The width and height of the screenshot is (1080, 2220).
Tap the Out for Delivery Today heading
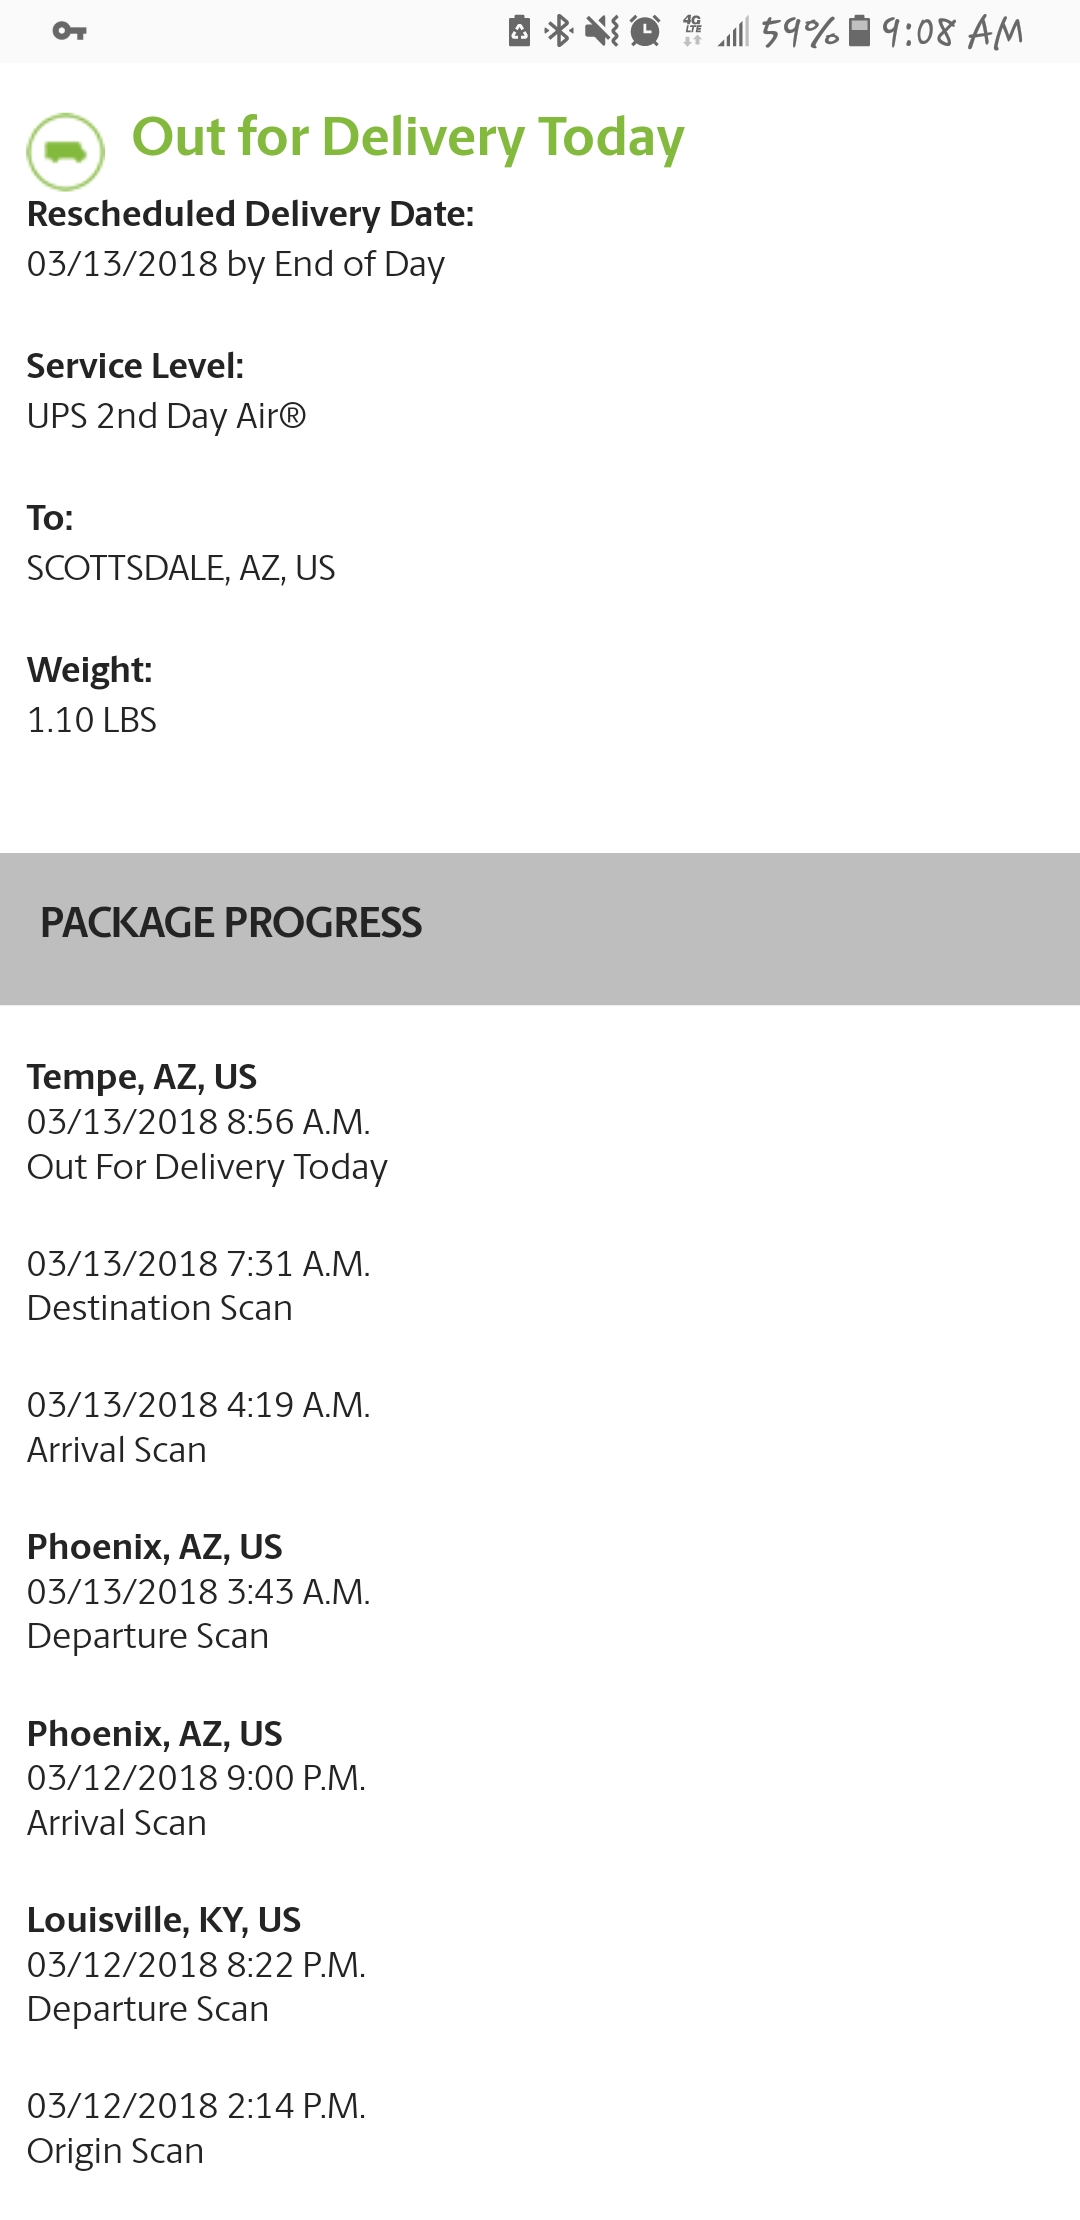[x=408, y=137]
